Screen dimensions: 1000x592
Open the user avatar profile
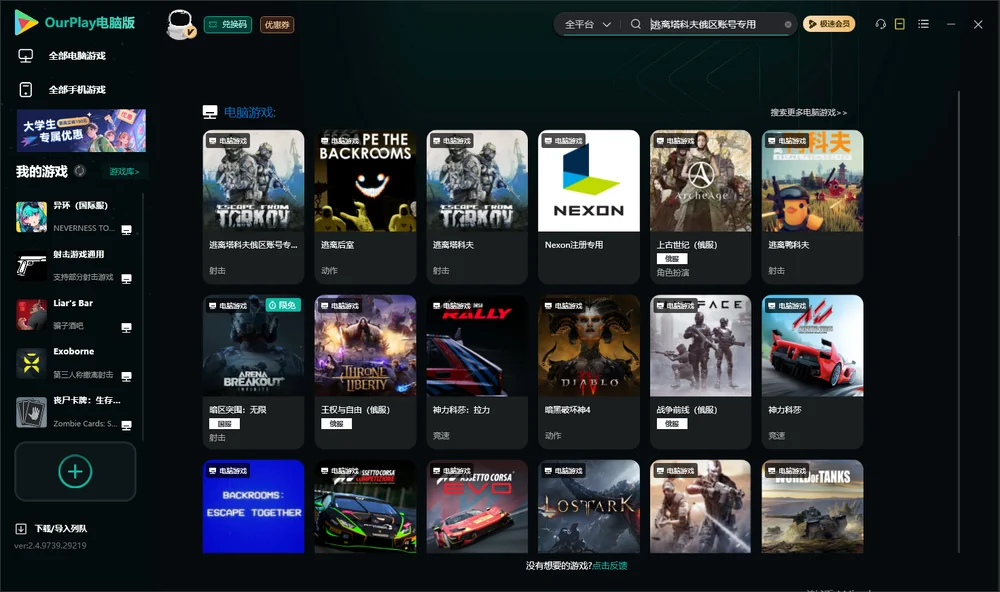[180, 24]
